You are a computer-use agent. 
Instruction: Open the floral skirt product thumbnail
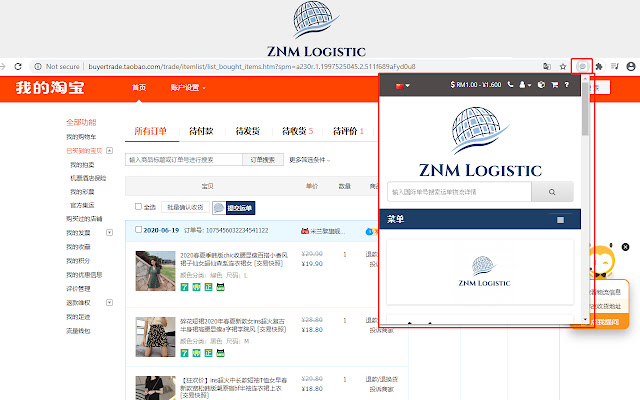155,337
